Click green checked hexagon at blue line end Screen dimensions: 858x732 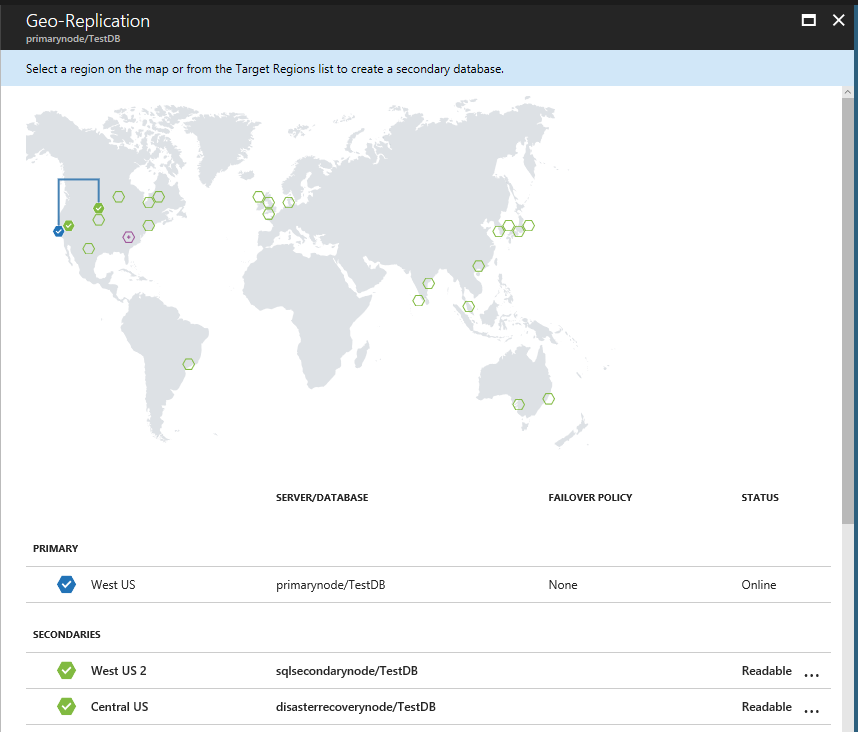(x=98, y=208)
